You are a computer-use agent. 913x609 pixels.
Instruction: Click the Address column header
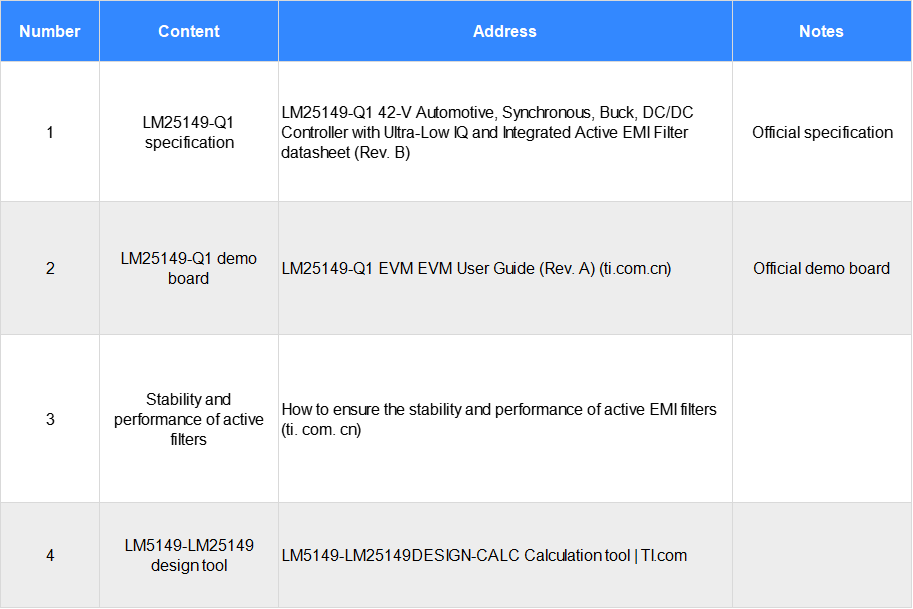(505, 31)
